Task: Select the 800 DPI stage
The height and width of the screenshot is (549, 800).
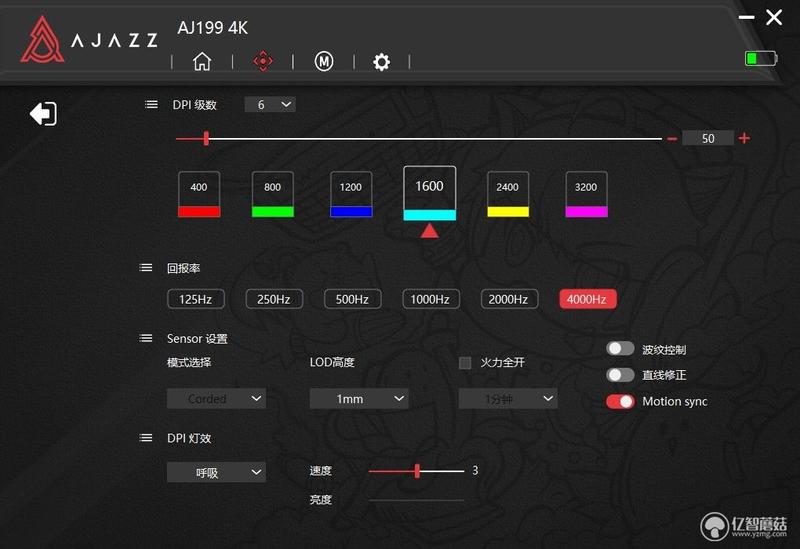Action: [x=272, y=194]
